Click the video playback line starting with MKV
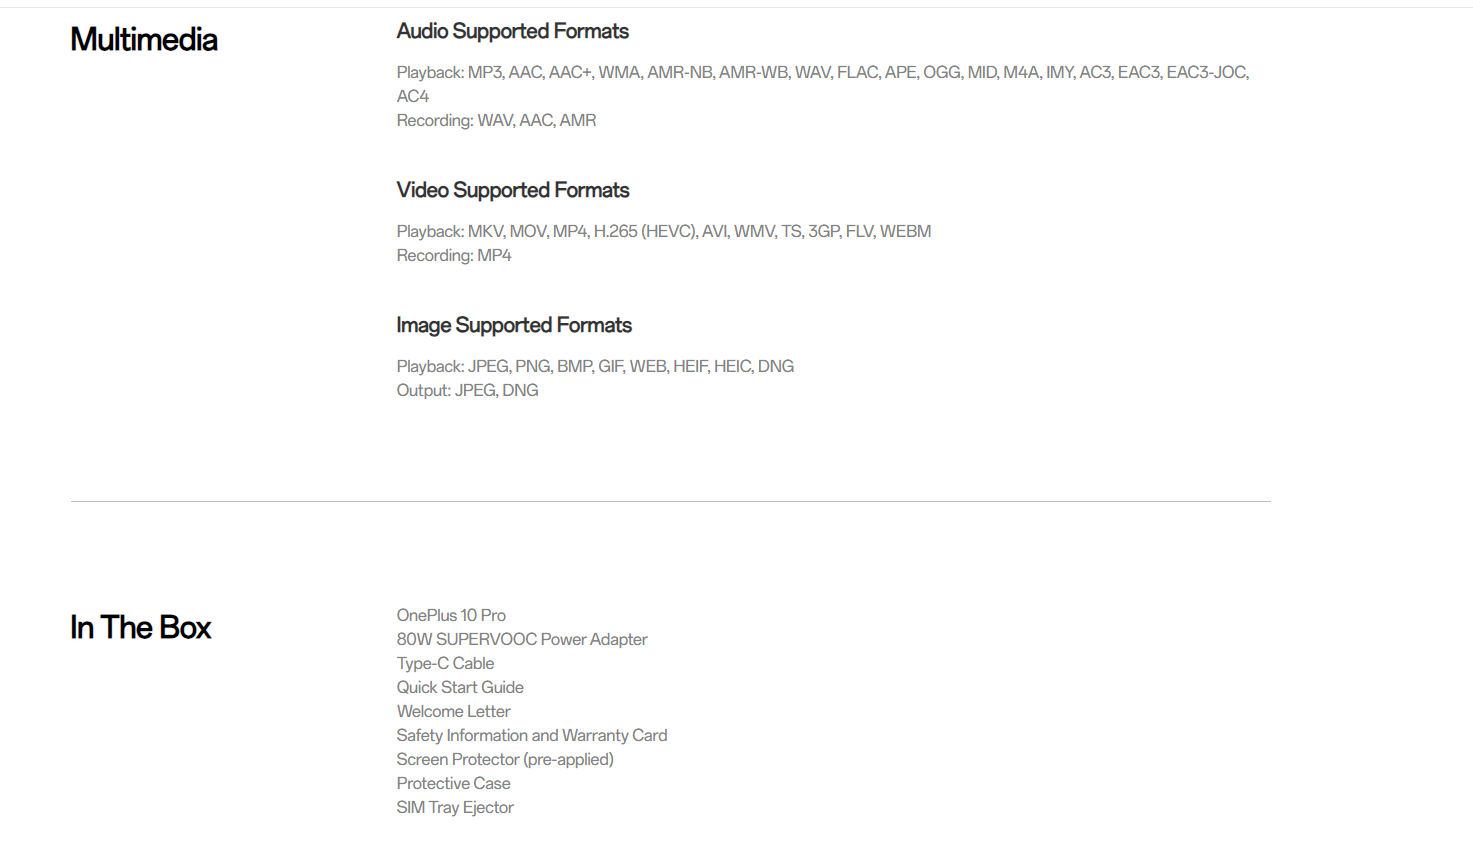 663,231
